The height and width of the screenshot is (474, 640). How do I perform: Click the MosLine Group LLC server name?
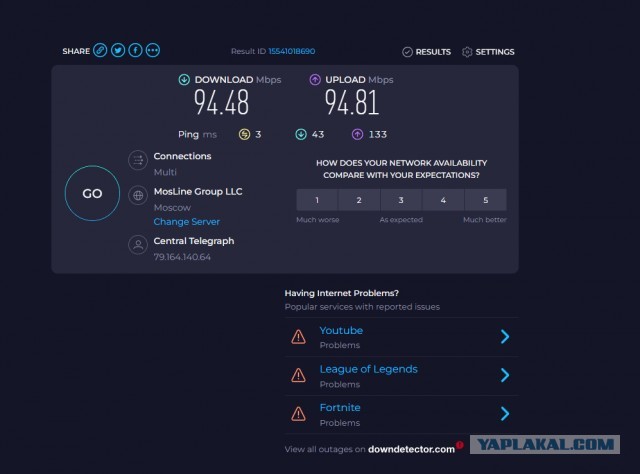click(198, 191)
